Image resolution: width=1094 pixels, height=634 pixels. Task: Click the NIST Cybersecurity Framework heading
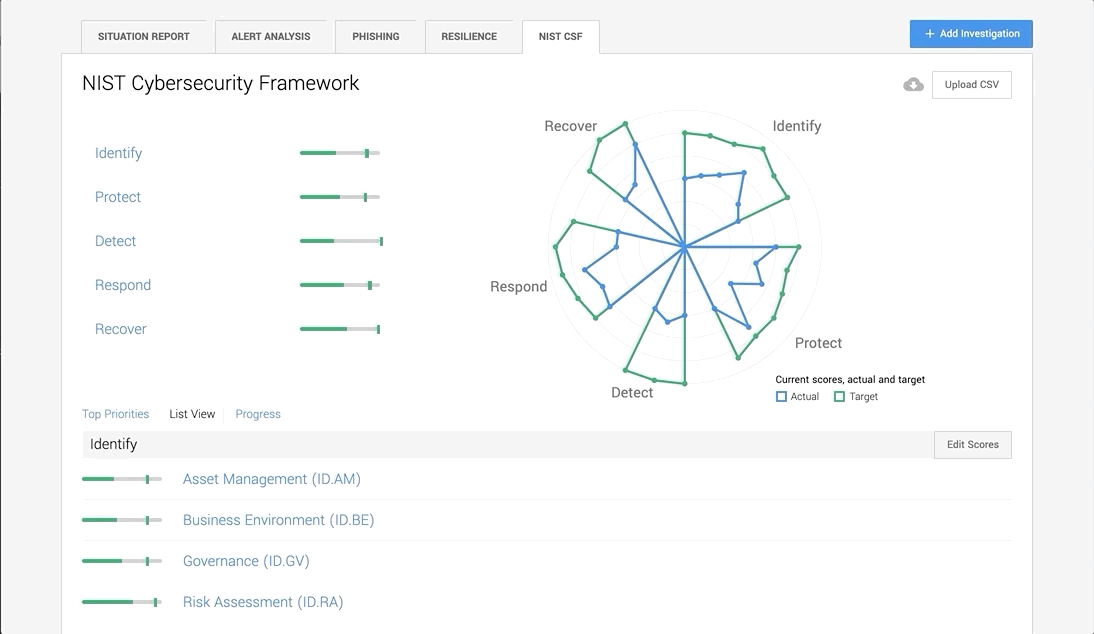pos(220,83)
